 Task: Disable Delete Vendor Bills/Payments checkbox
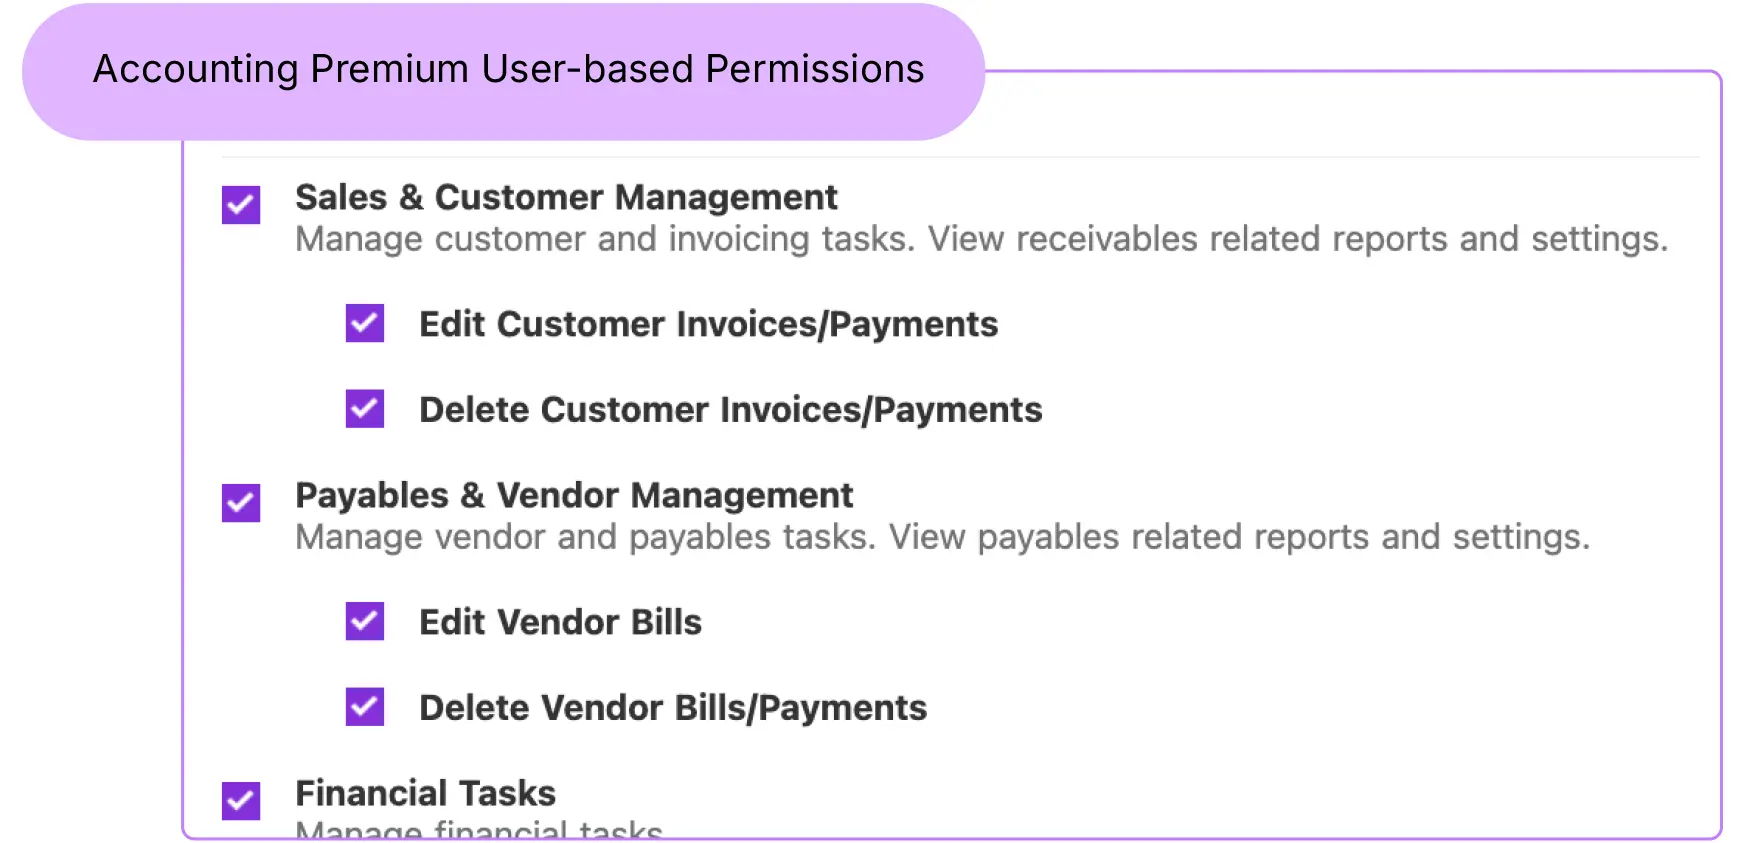click(x=365, y=706)
